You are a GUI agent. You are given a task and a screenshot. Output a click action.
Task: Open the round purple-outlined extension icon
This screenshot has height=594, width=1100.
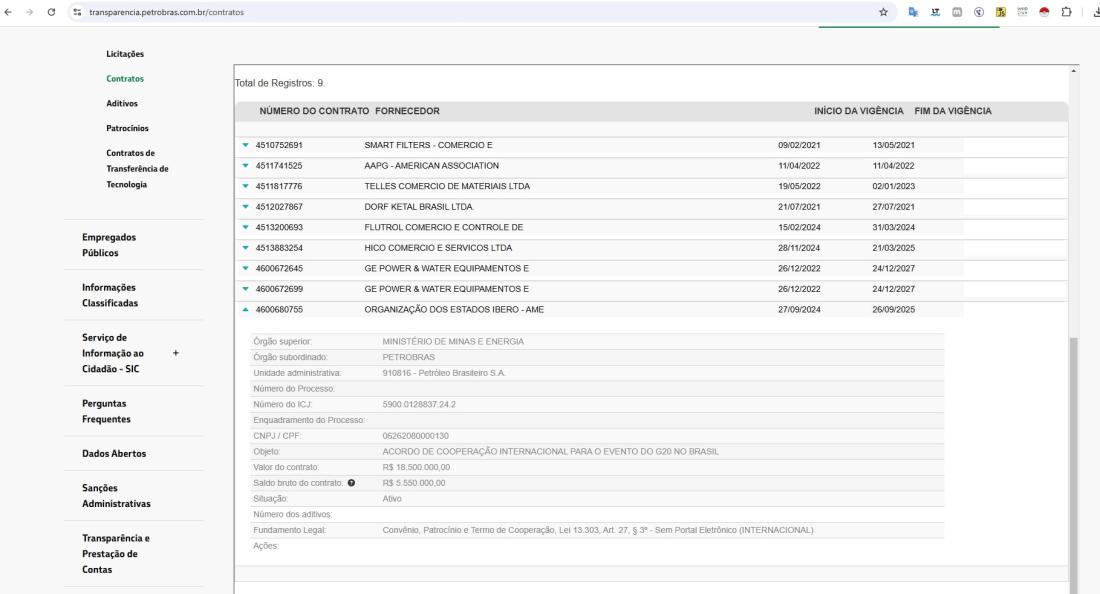click(x=979, y=12)
